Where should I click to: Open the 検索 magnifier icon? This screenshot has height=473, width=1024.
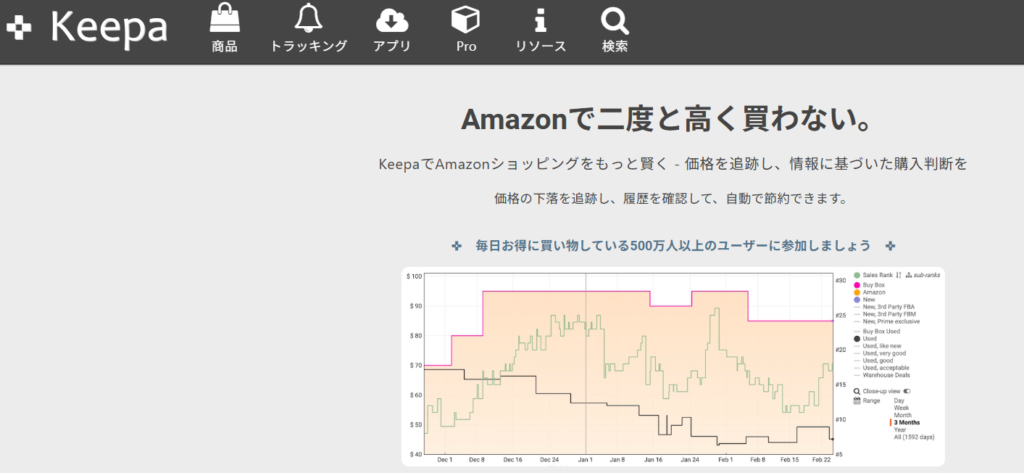(x=615, y=20)
